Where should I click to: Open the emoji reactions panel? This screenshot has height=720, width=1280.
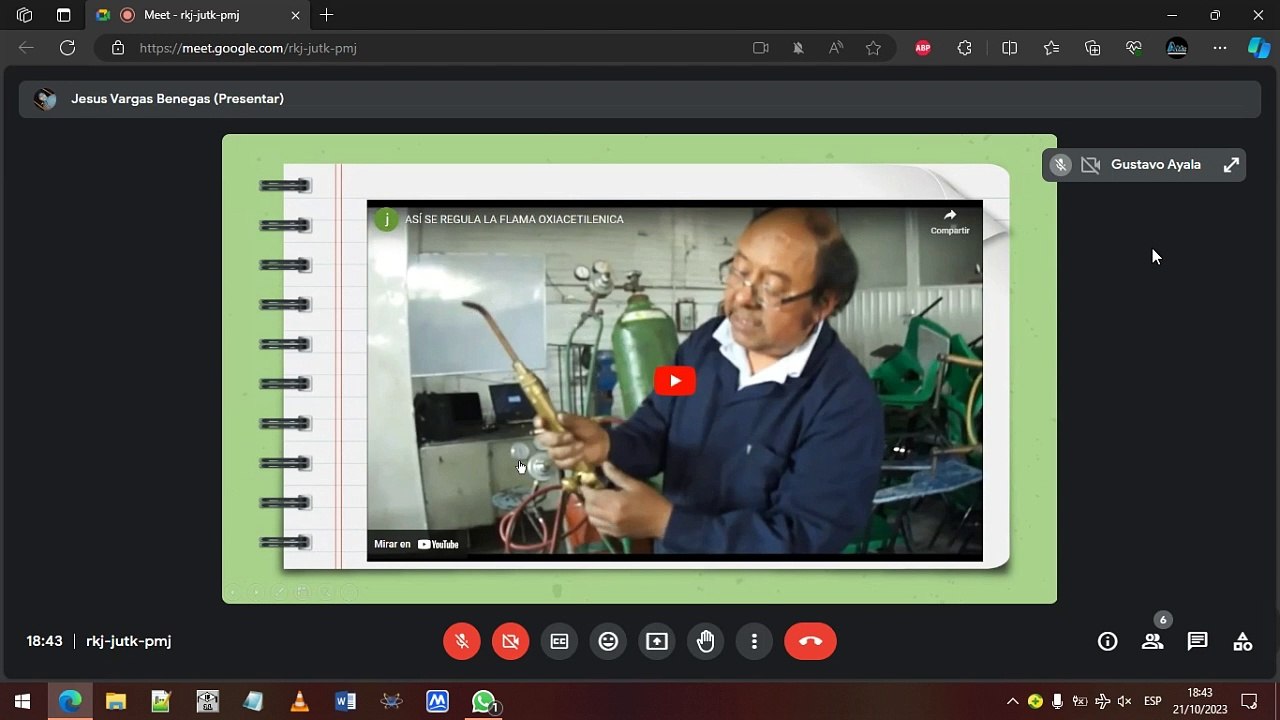(x=608, y=641)
